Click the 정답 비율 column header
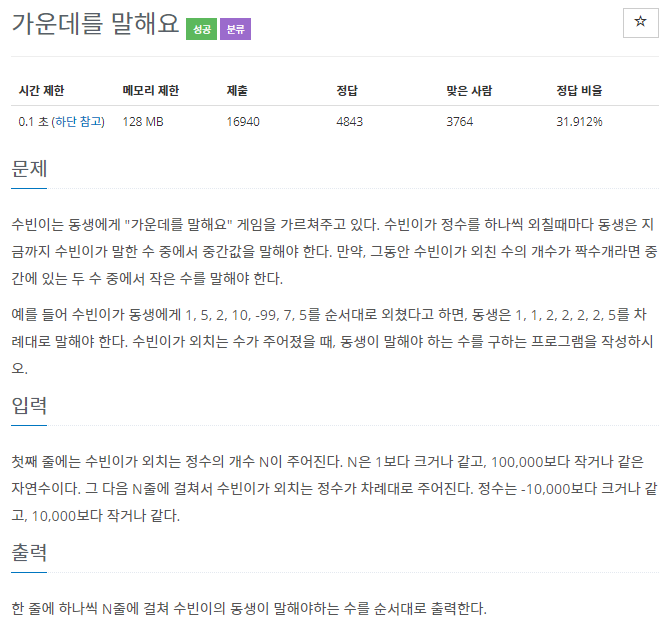The height and width of the screenshot is (632, 671). coord(579,91)
